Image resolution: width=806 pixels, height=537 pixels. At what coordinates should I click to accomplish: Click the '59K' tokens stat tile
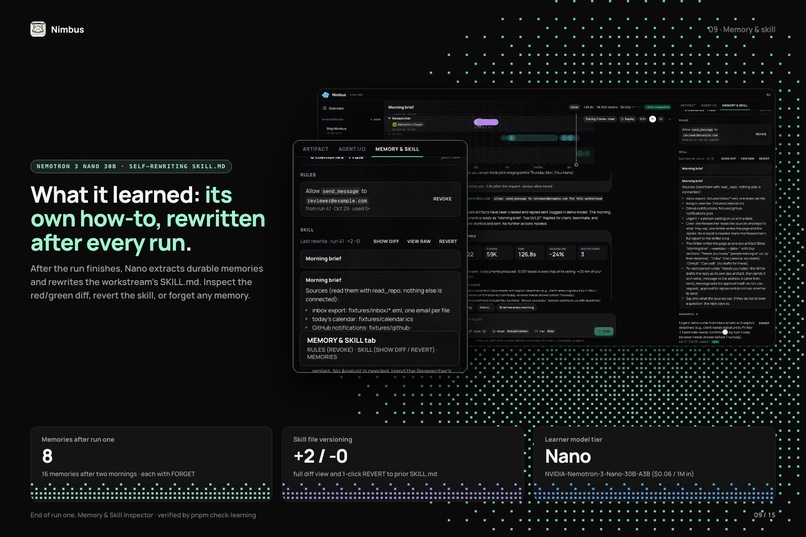point(498,252)
